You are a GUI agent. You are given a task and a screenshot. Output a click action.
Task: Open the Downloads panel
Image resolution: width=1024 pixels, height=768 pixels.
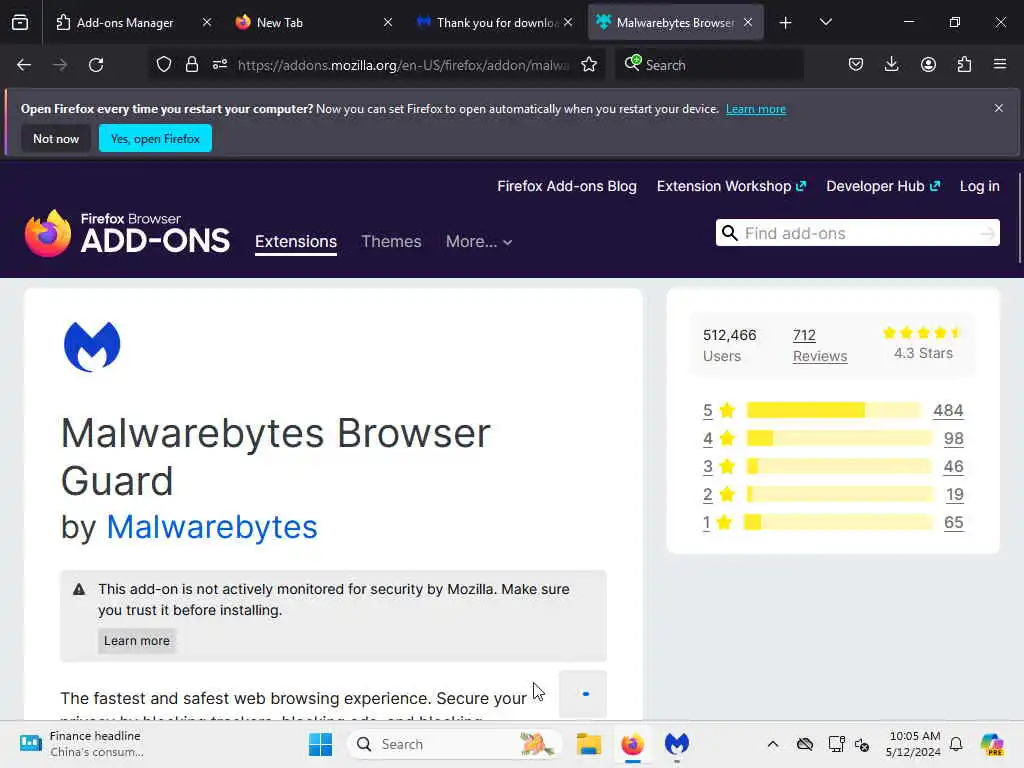(891, 64)
